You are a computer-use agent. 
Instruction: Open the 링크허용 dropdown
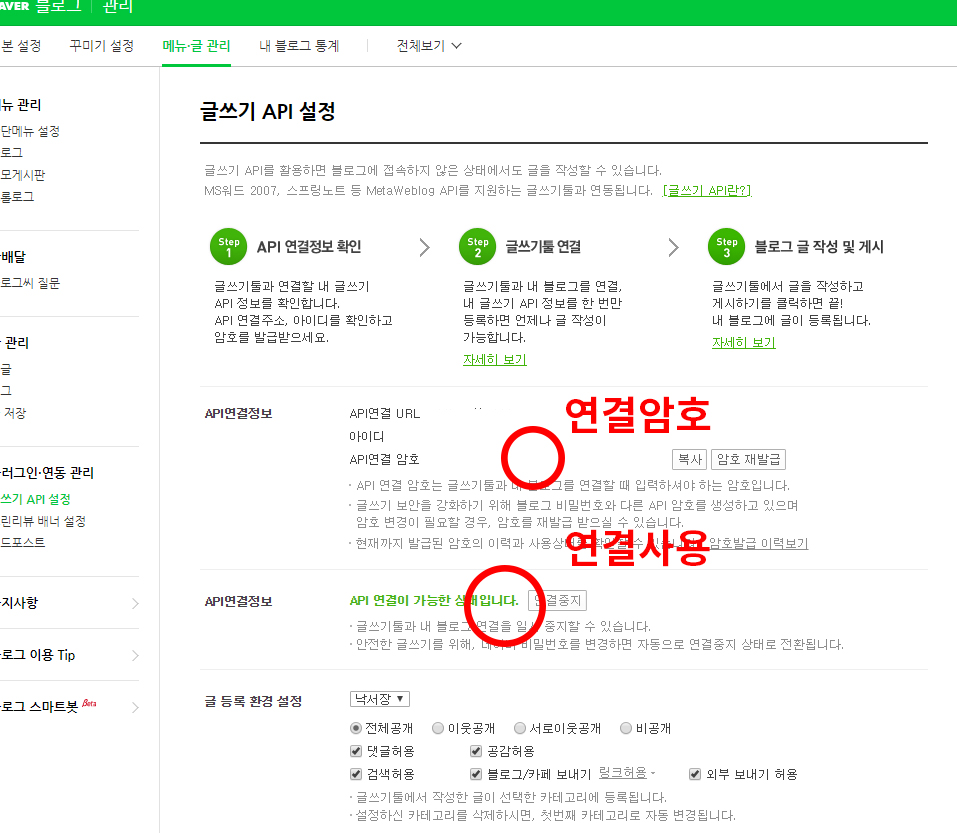point(627,773)
